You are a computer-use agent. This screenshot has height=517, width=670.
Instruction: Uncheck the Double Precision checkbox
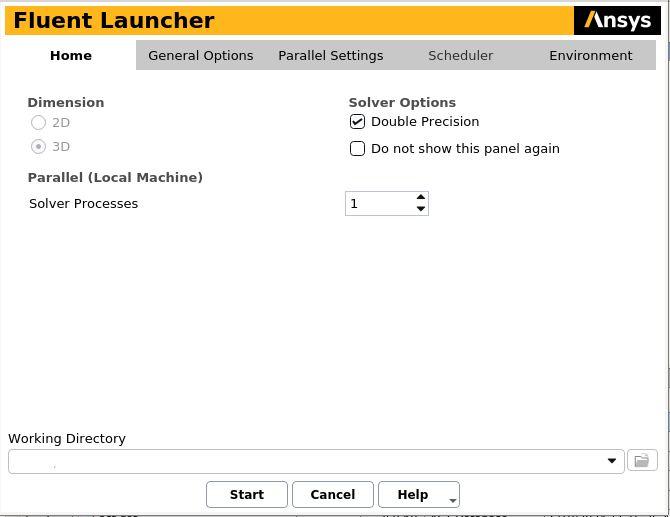[x=358, y=122]
